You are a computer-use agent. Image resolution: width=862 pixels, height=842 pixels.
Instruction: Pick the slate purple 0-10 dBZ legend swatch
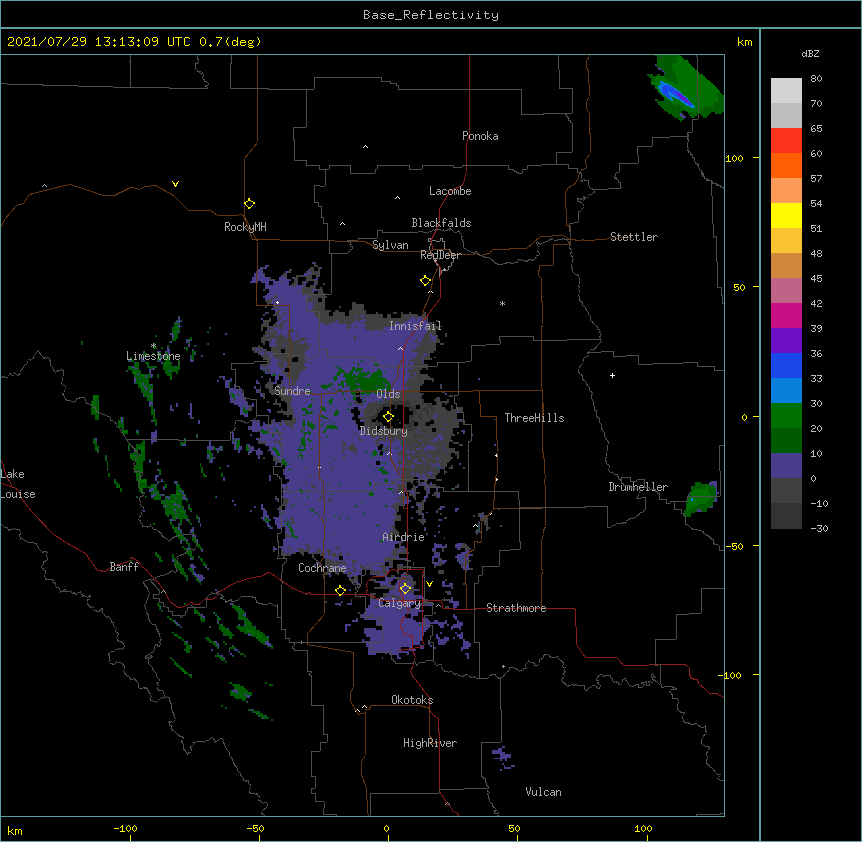(x=786, y=466)
